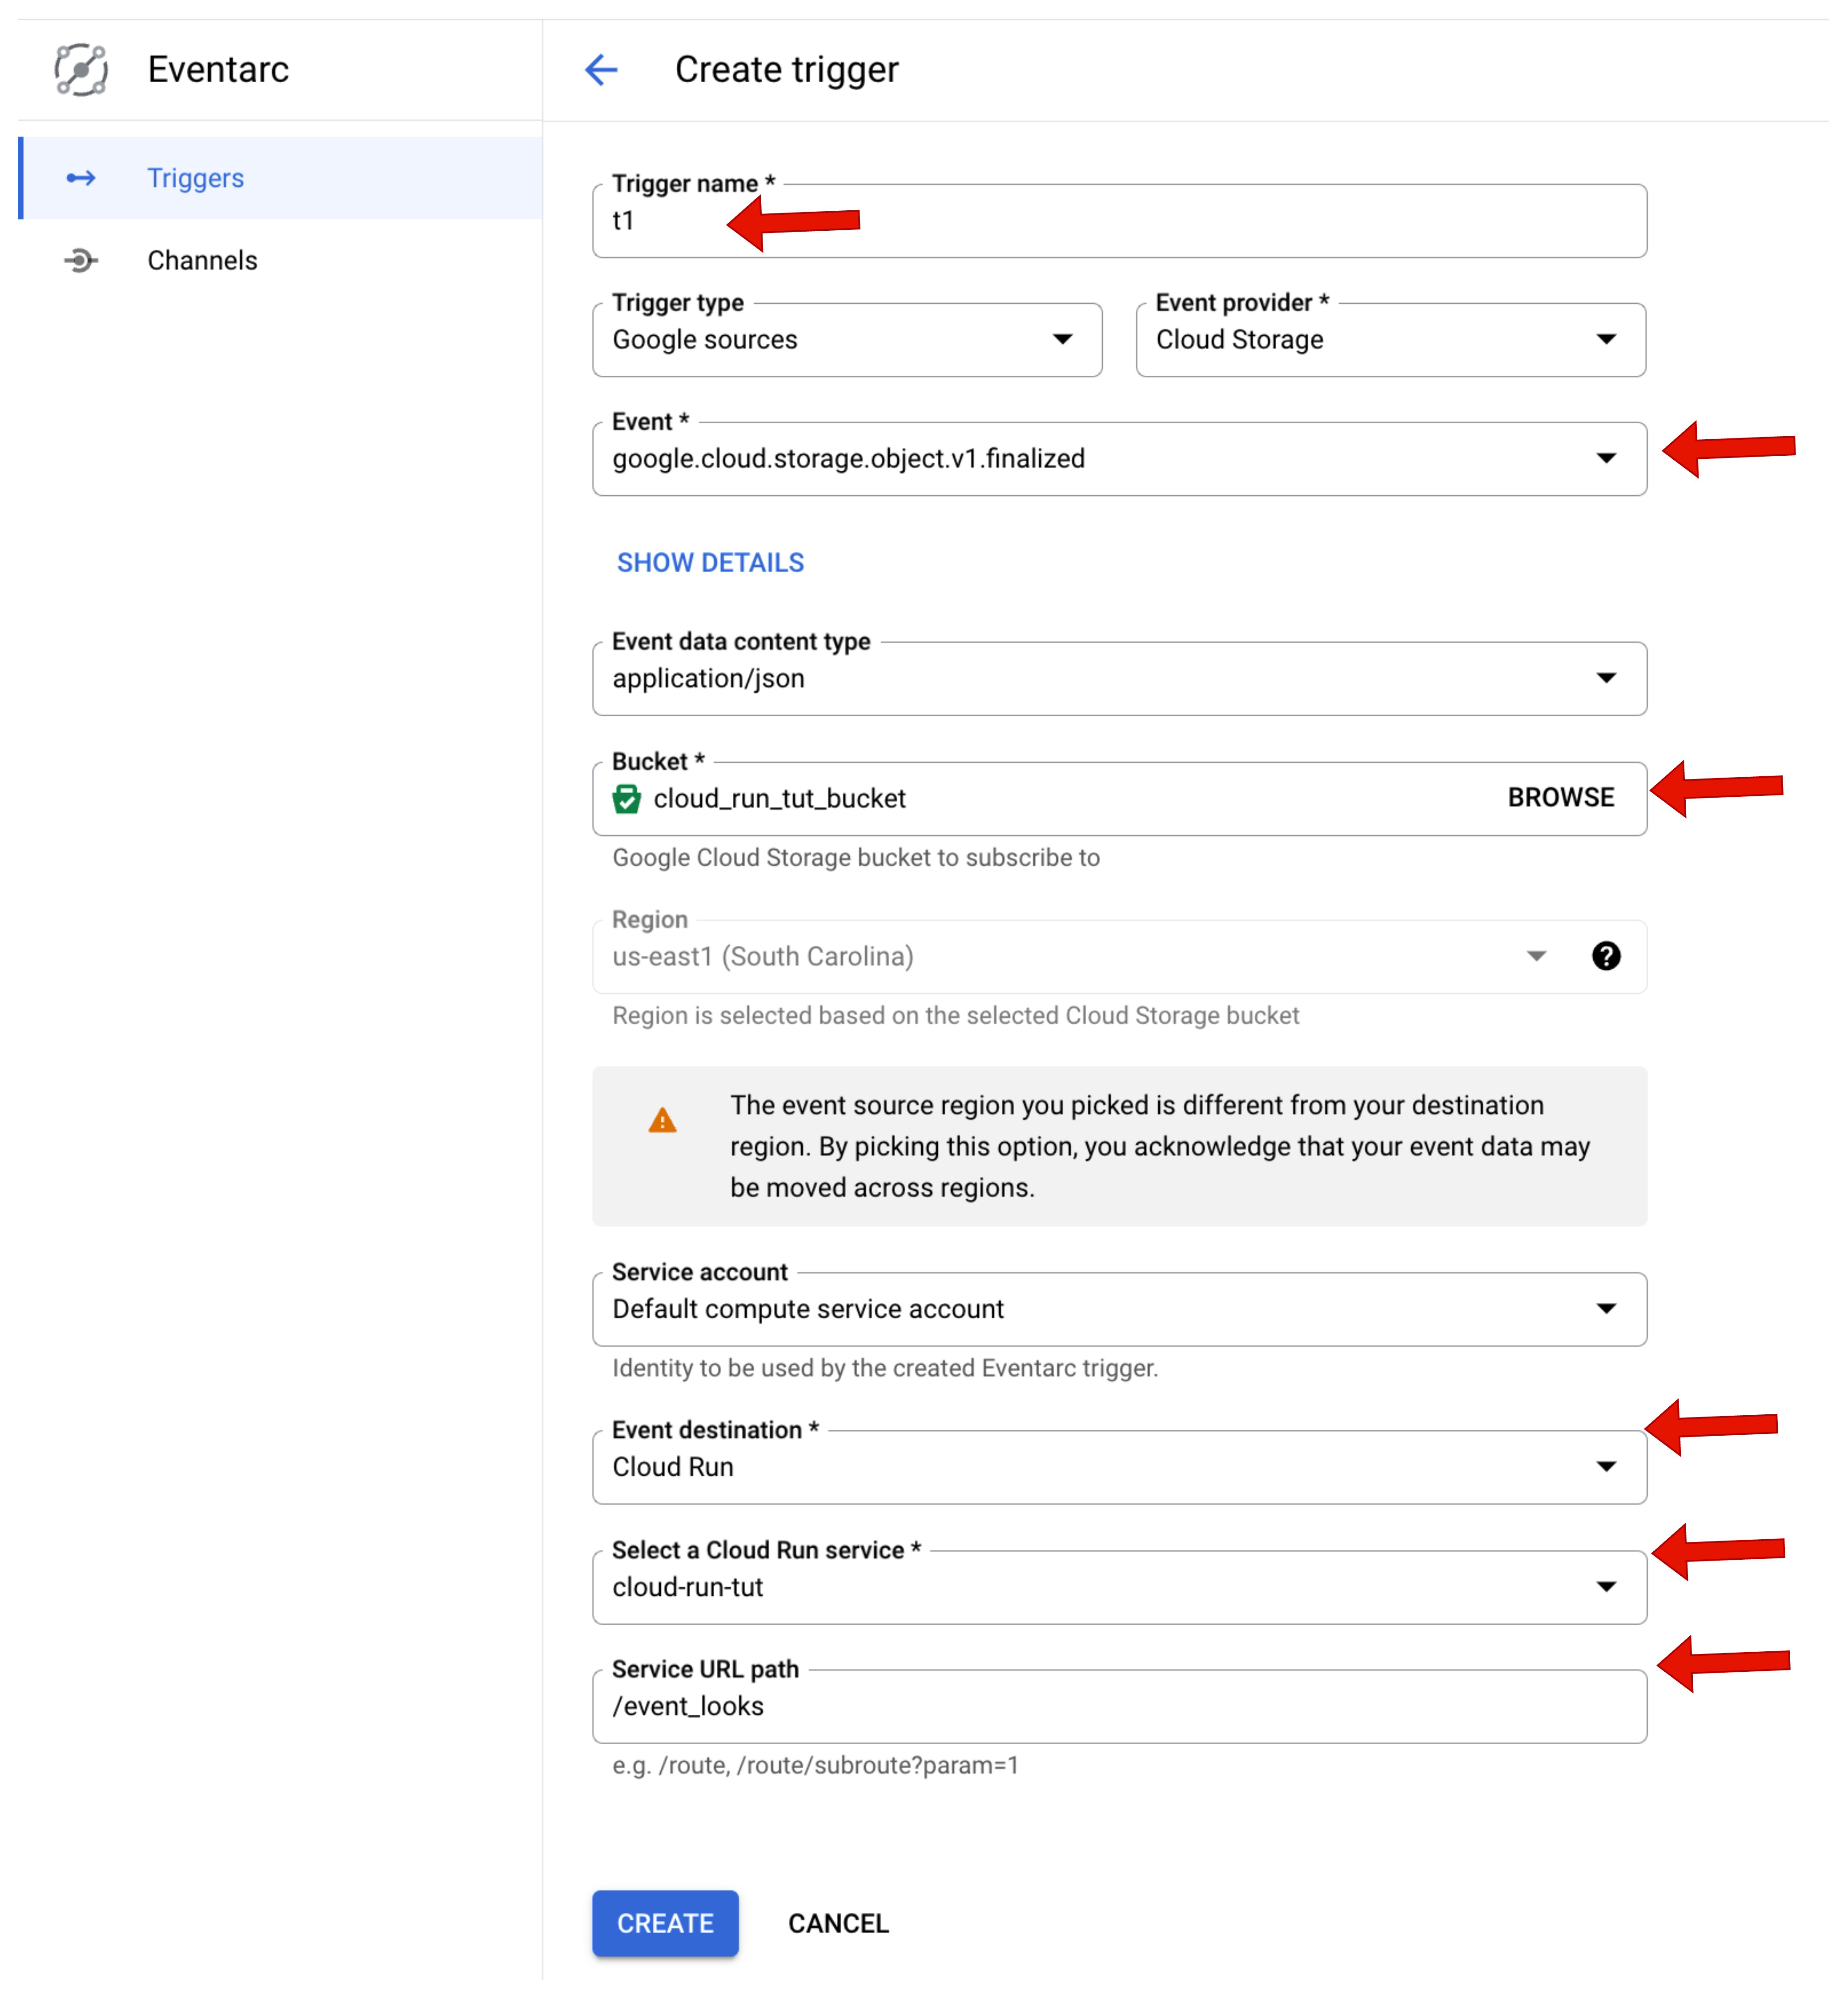Click the back arrow beside Create trigger
Screen dimensions: 1848x1999
[x=601, y=70]
